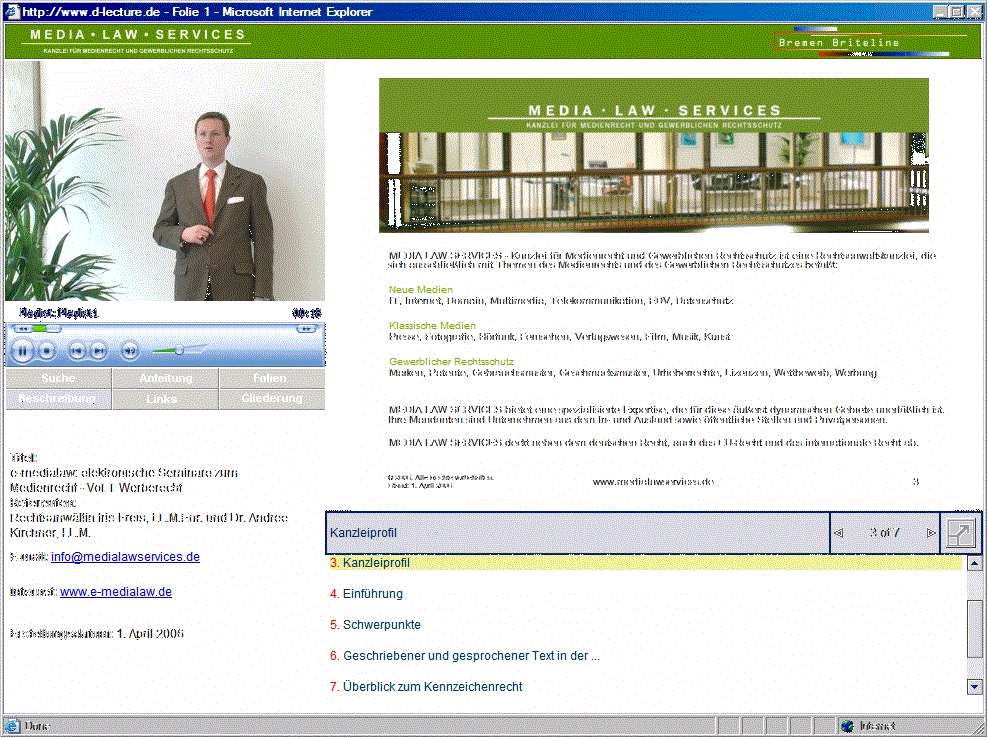This screenshot has width=988, height=738.
Task: Open the Anleitung tab
Action: pyautogui.click(x=166, y=378)
